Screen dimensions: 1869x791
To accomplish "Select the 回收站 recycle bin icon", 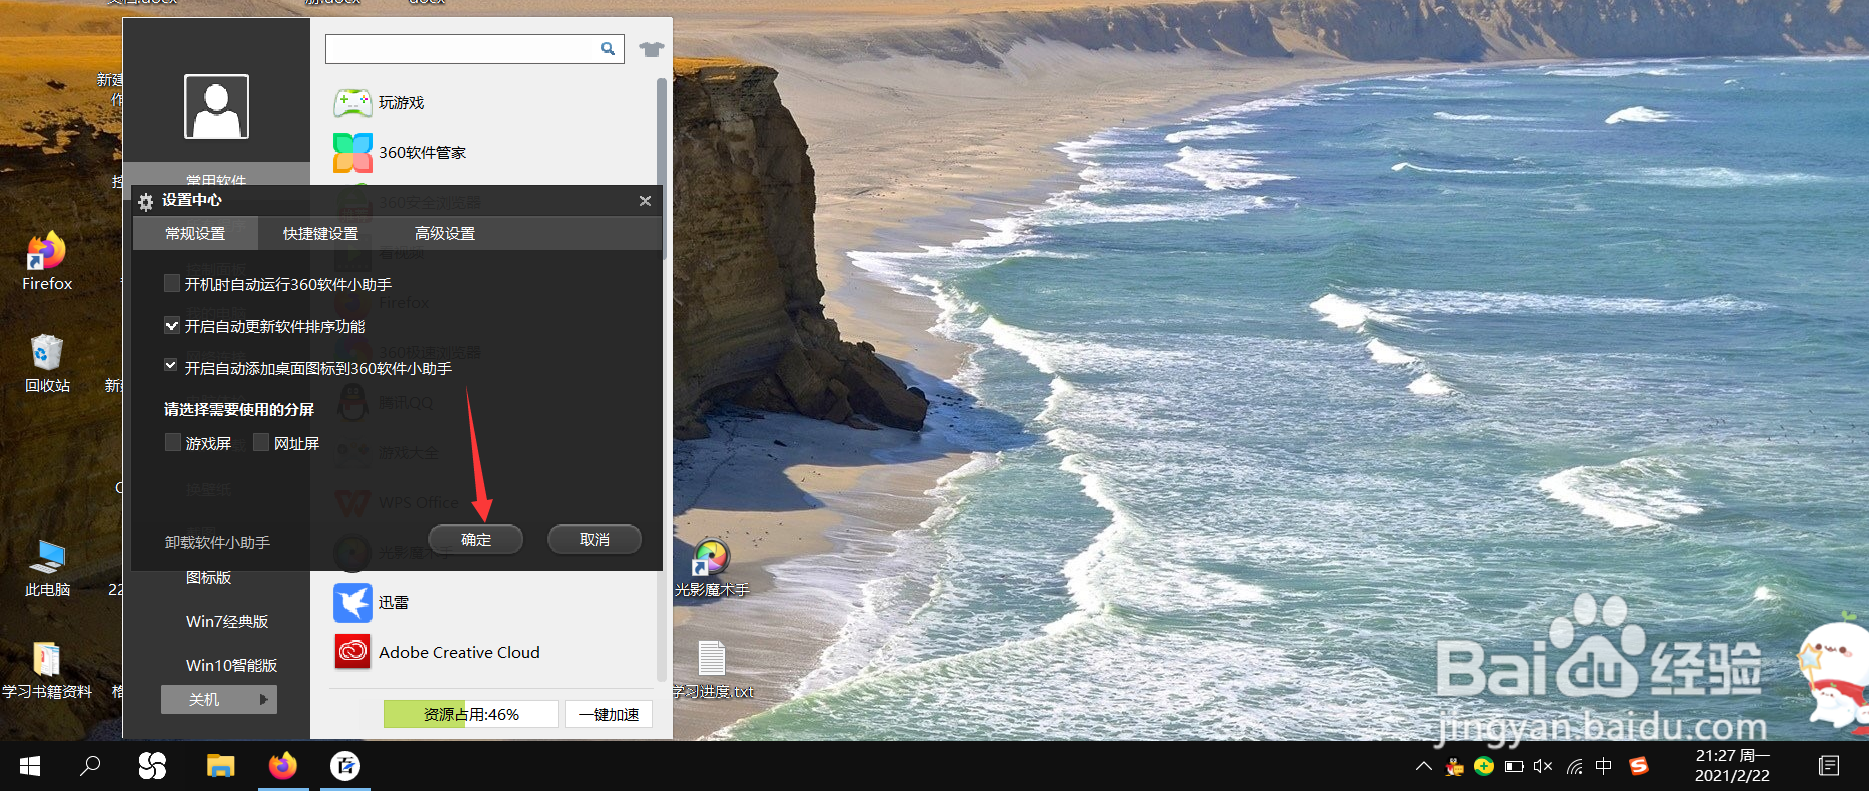I will pyautogui.click(x=46, y=364).
